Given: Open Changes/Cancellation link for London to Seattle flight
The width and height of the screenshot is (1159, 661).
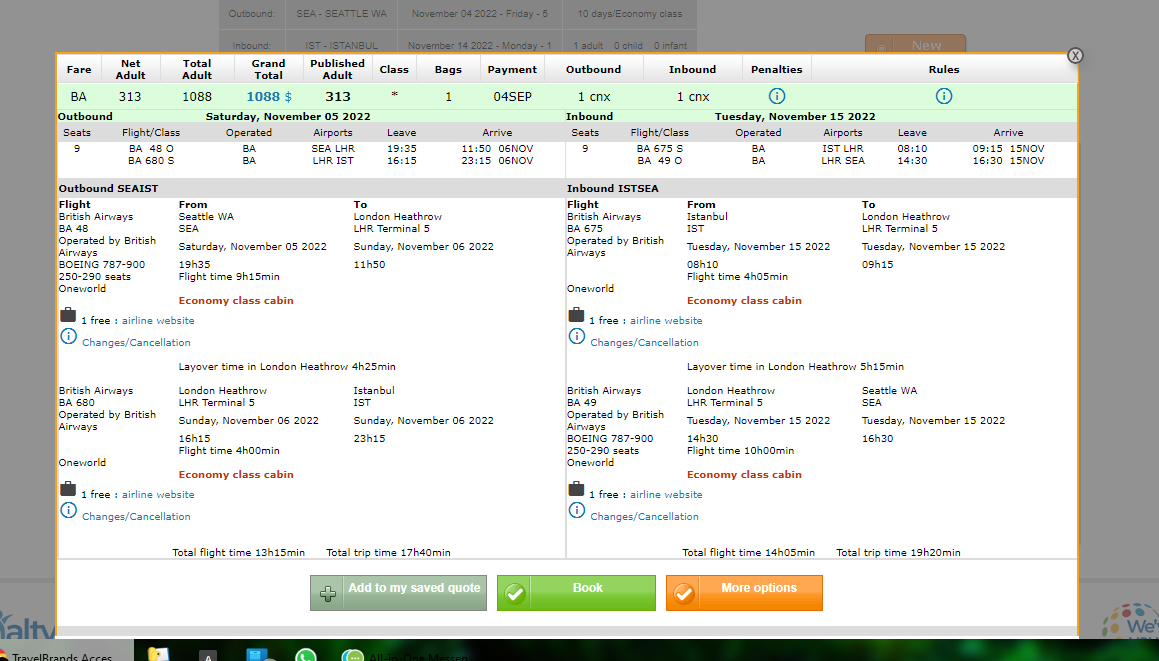Looking at the screenshot, I should tap(644, 517).
